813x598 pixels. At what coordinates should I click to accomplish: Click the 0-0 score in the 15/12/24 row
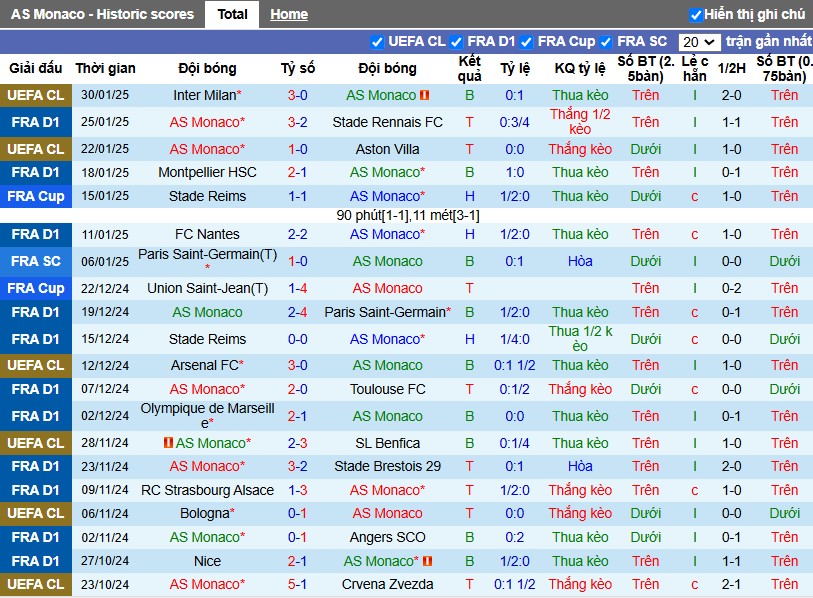click(298, 339)
